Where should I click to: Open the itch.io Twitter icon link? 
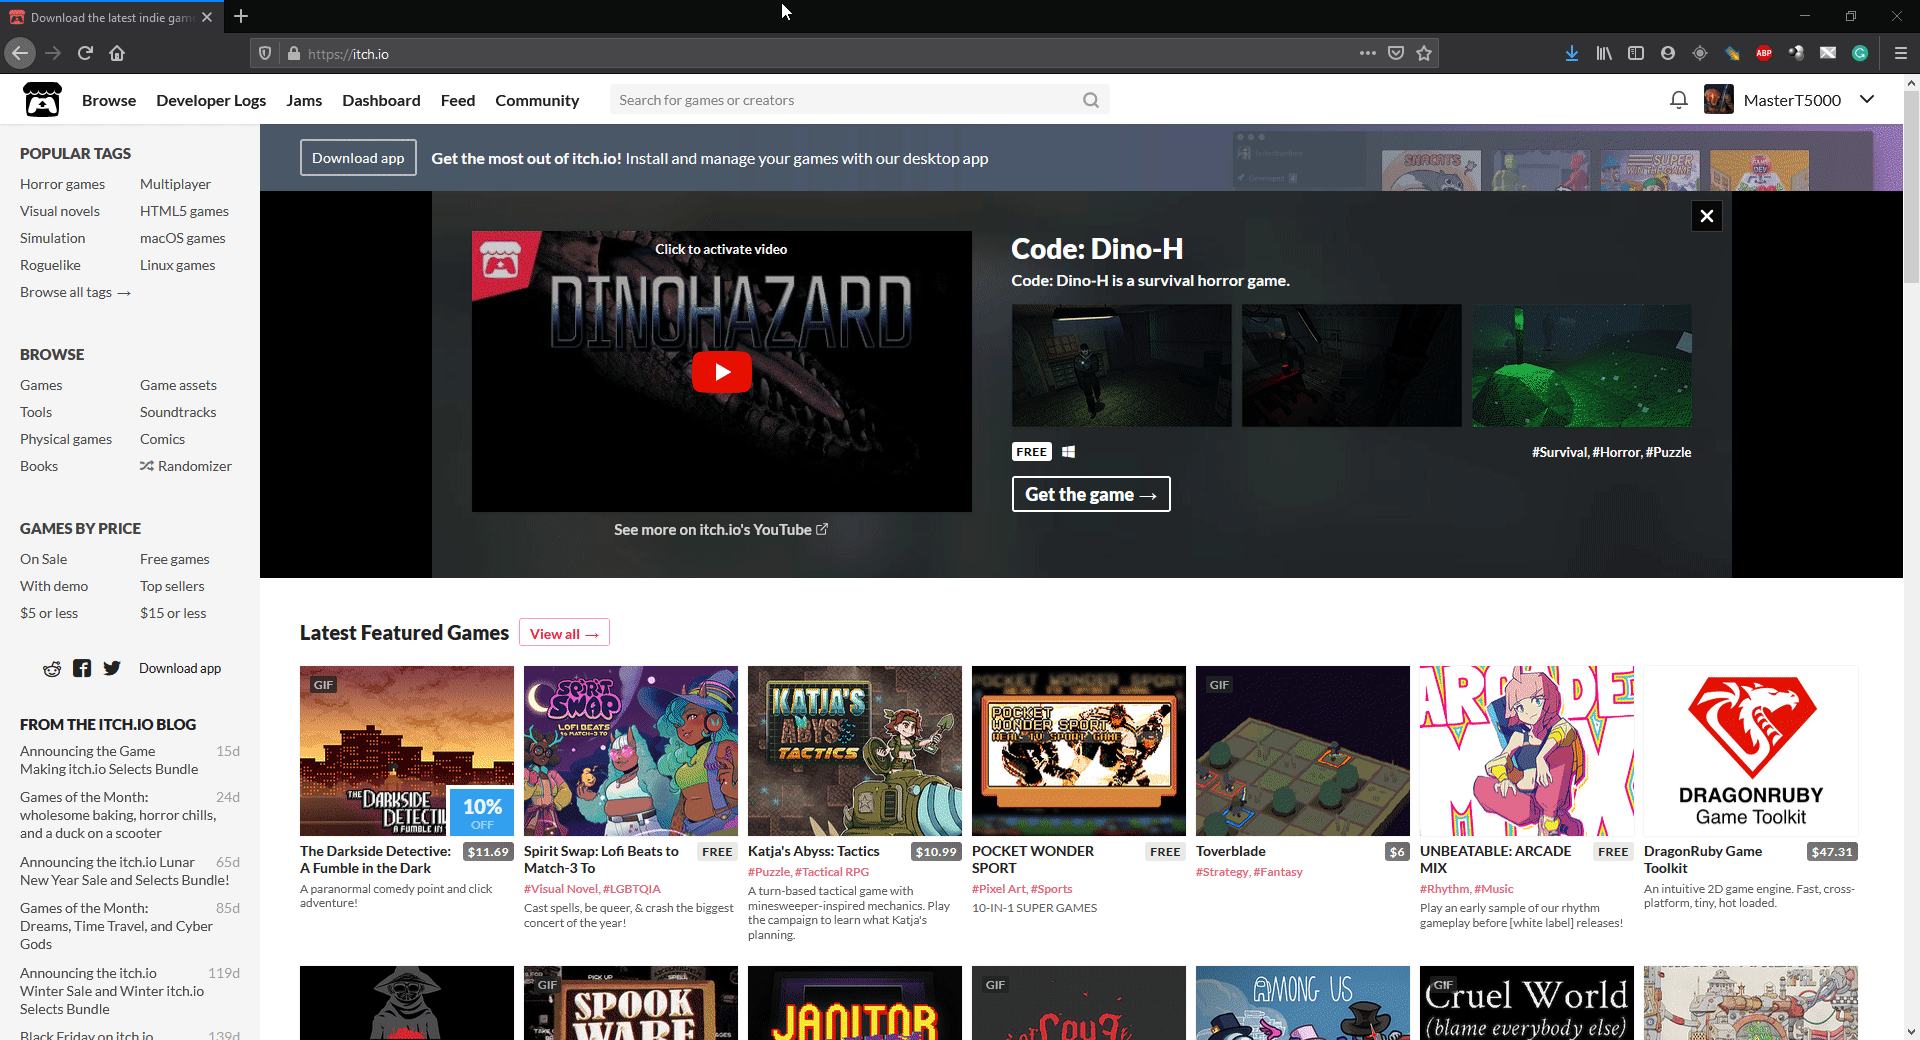112,668
